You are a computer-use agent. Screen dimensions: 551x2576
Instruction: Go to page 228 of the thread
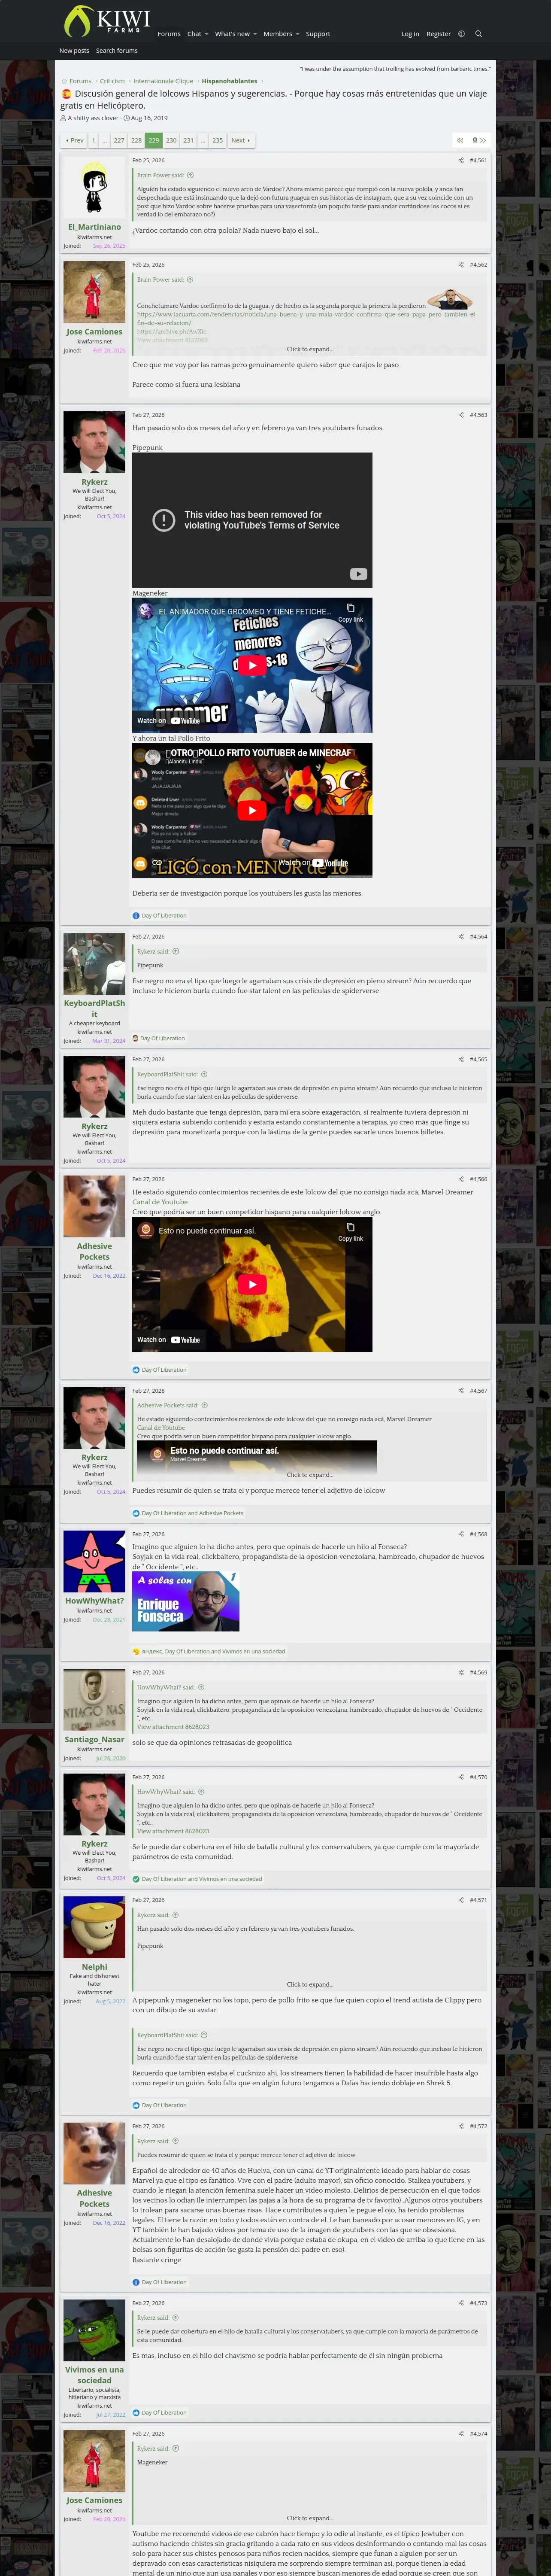tap(137, 140)
